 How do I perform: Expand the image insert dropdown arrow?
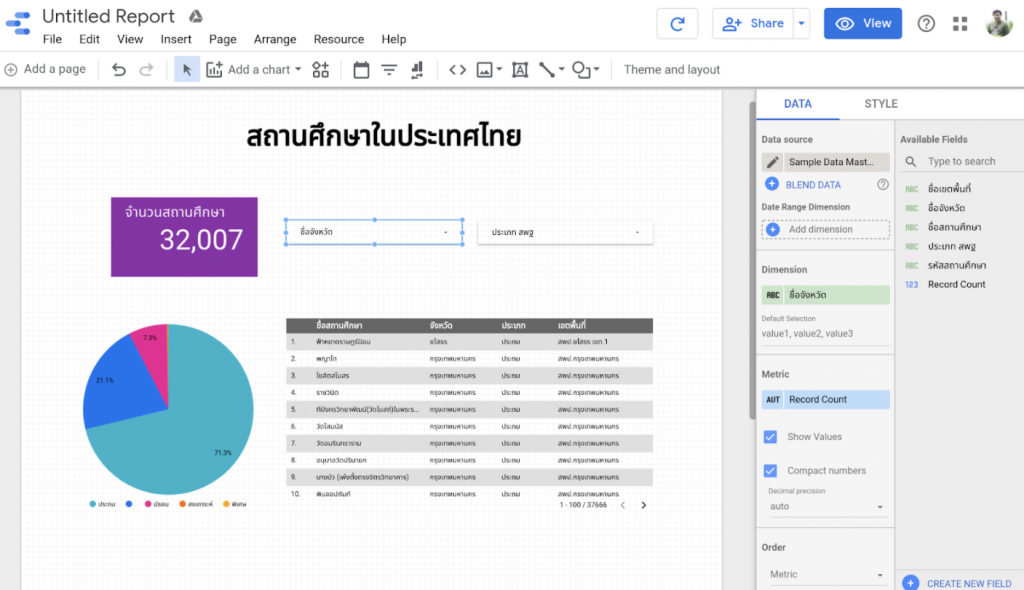pyautogui.click(x=500, y=69)
